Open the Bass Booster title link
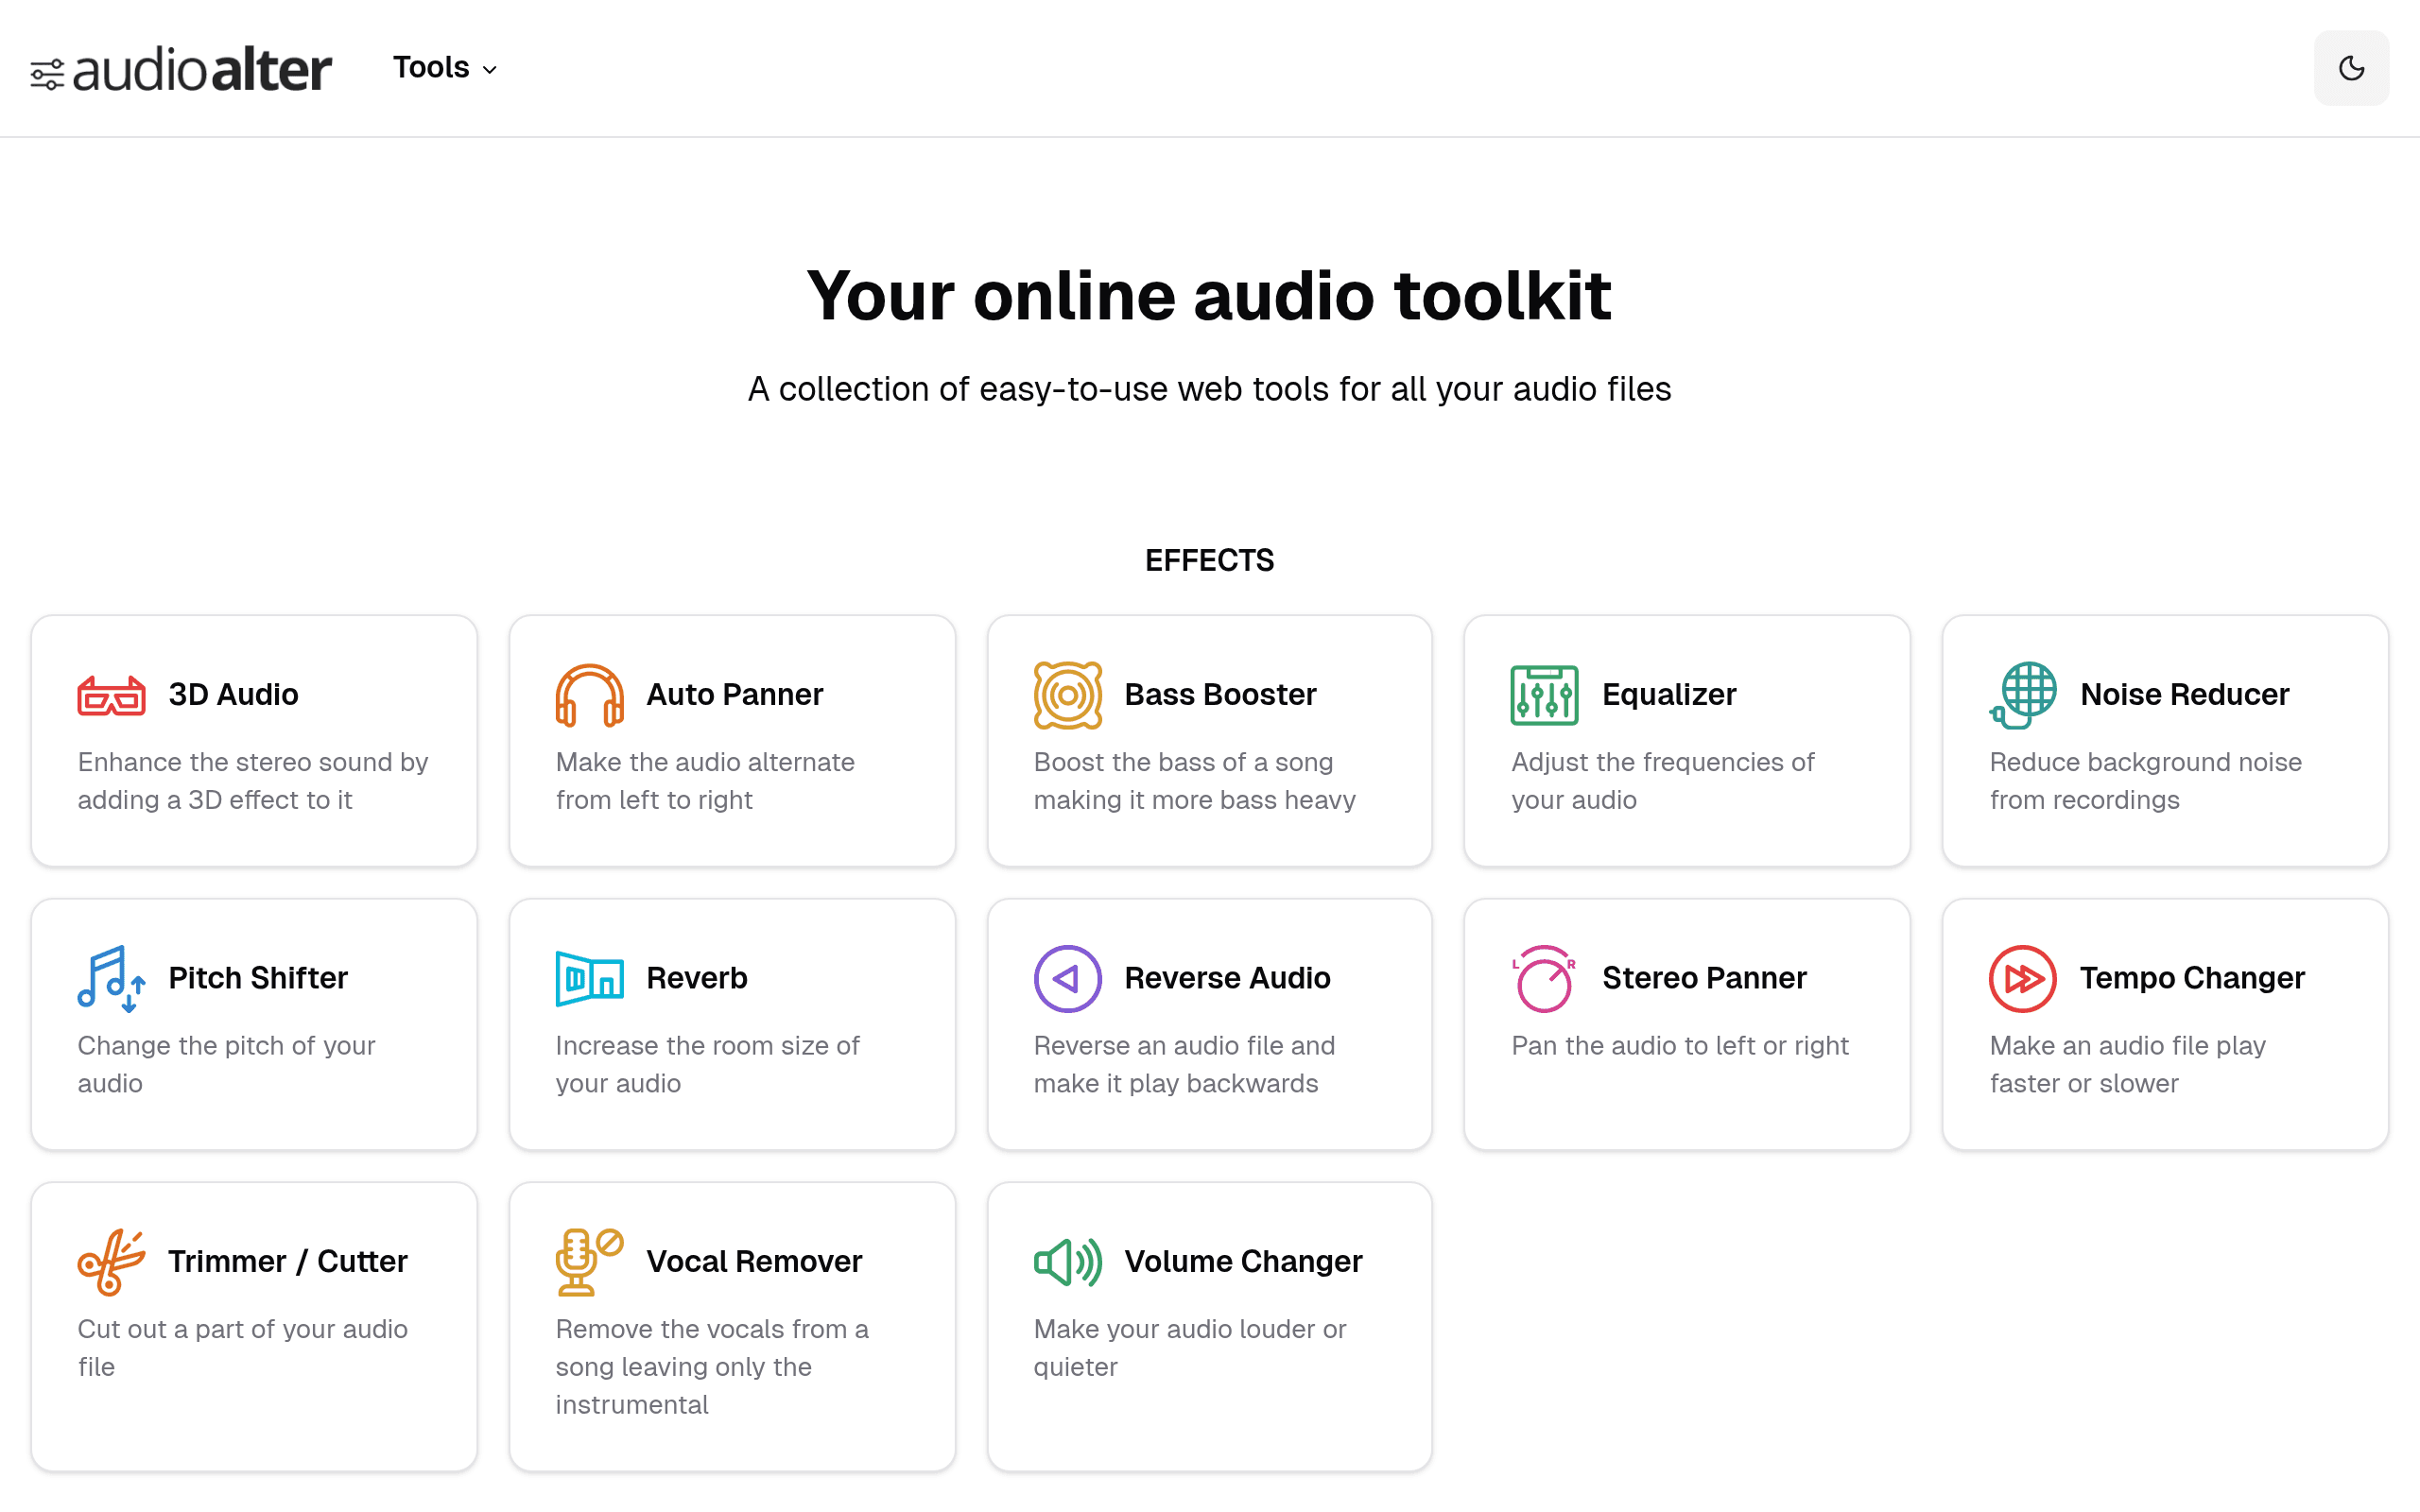The image size is (2420, 1512). [x=1220, y=695]
